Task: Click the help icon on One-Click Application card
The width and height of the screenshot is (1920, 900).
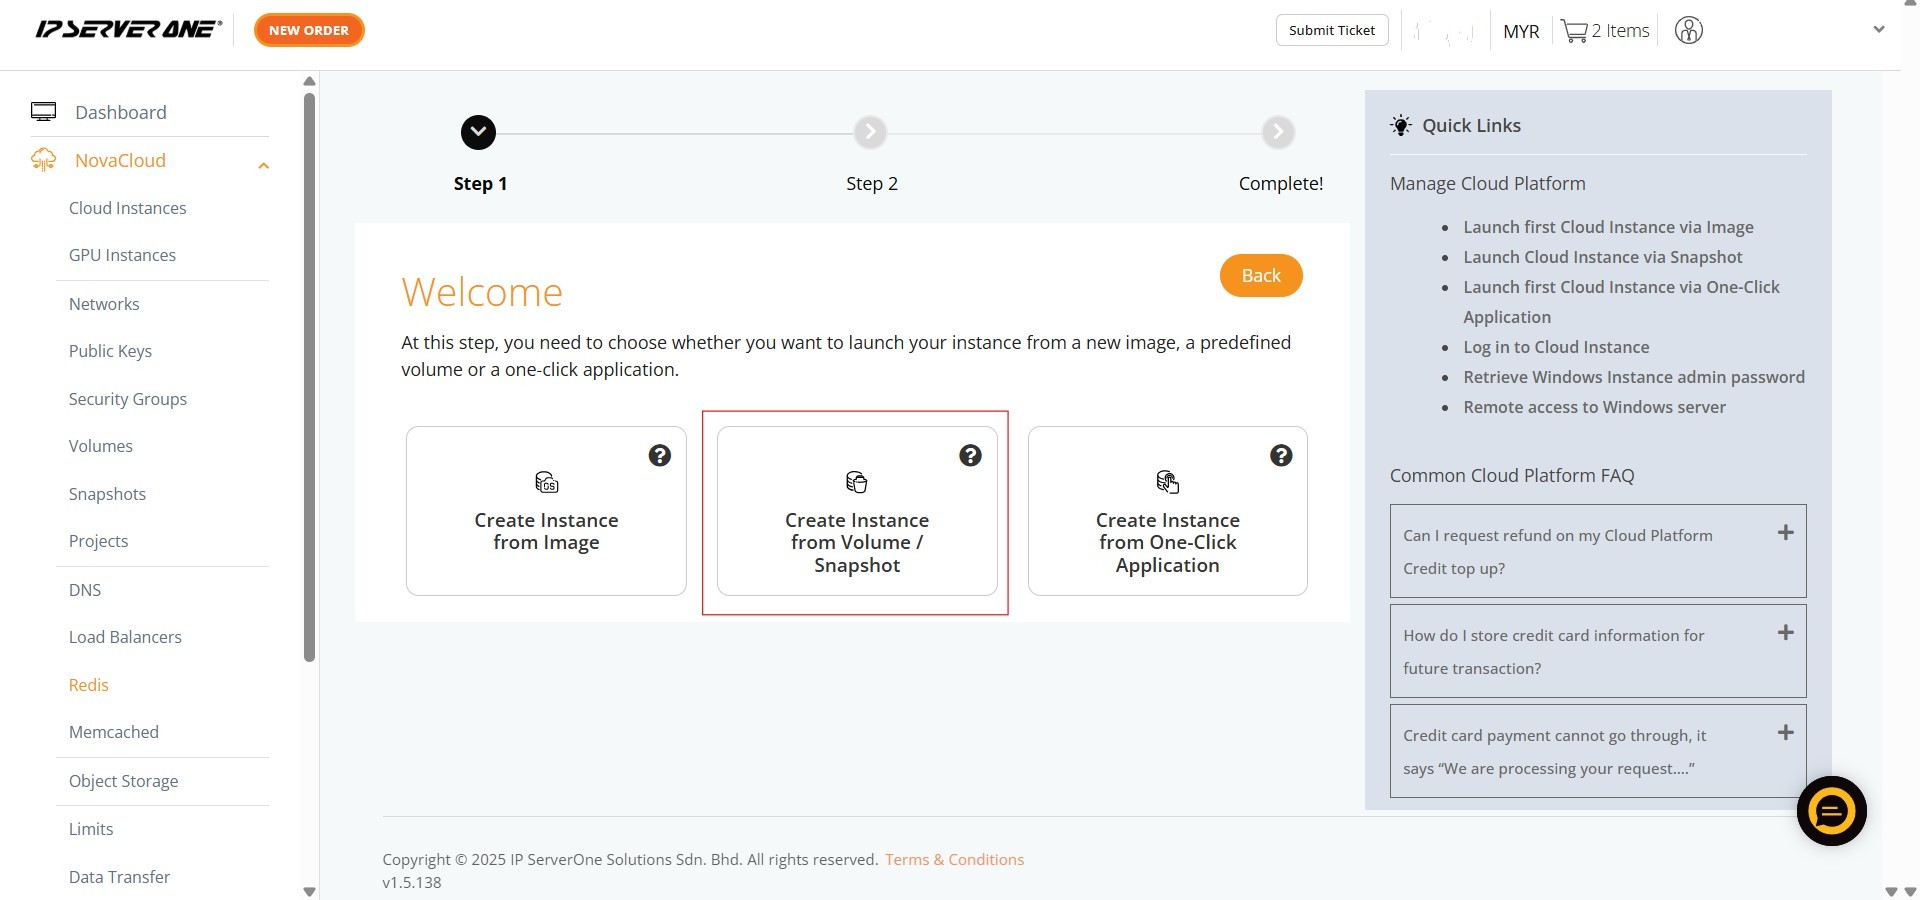Action: (x=1281, y=456)
